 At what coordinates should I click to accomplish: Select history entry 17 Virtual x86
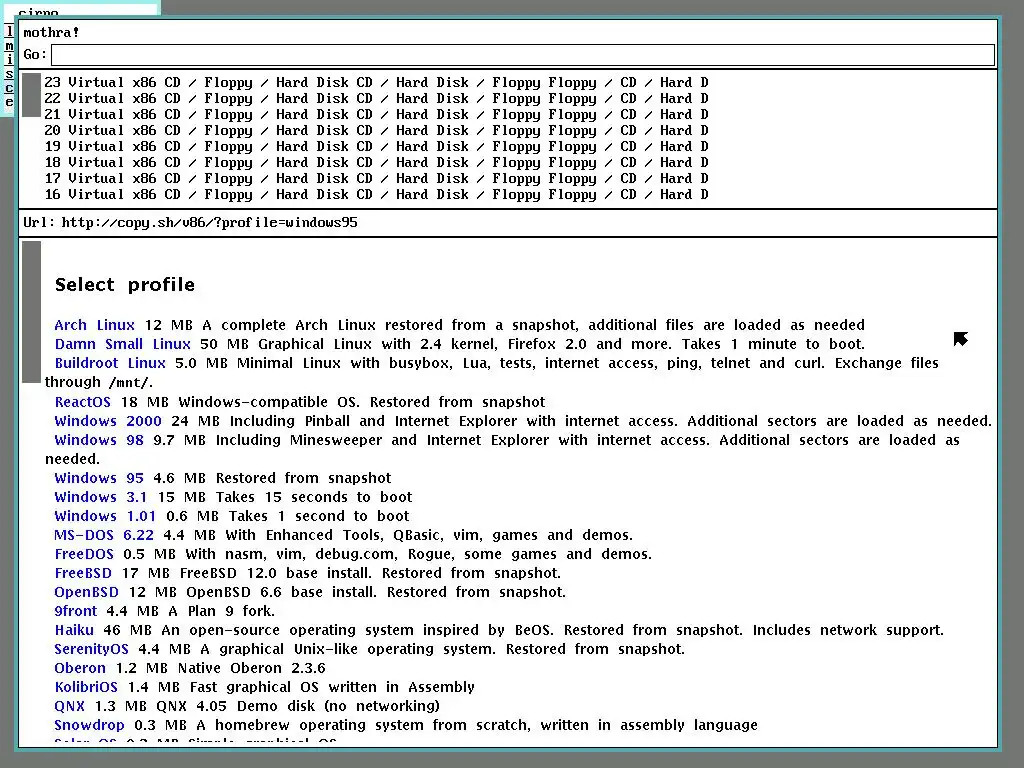point(376,178)
